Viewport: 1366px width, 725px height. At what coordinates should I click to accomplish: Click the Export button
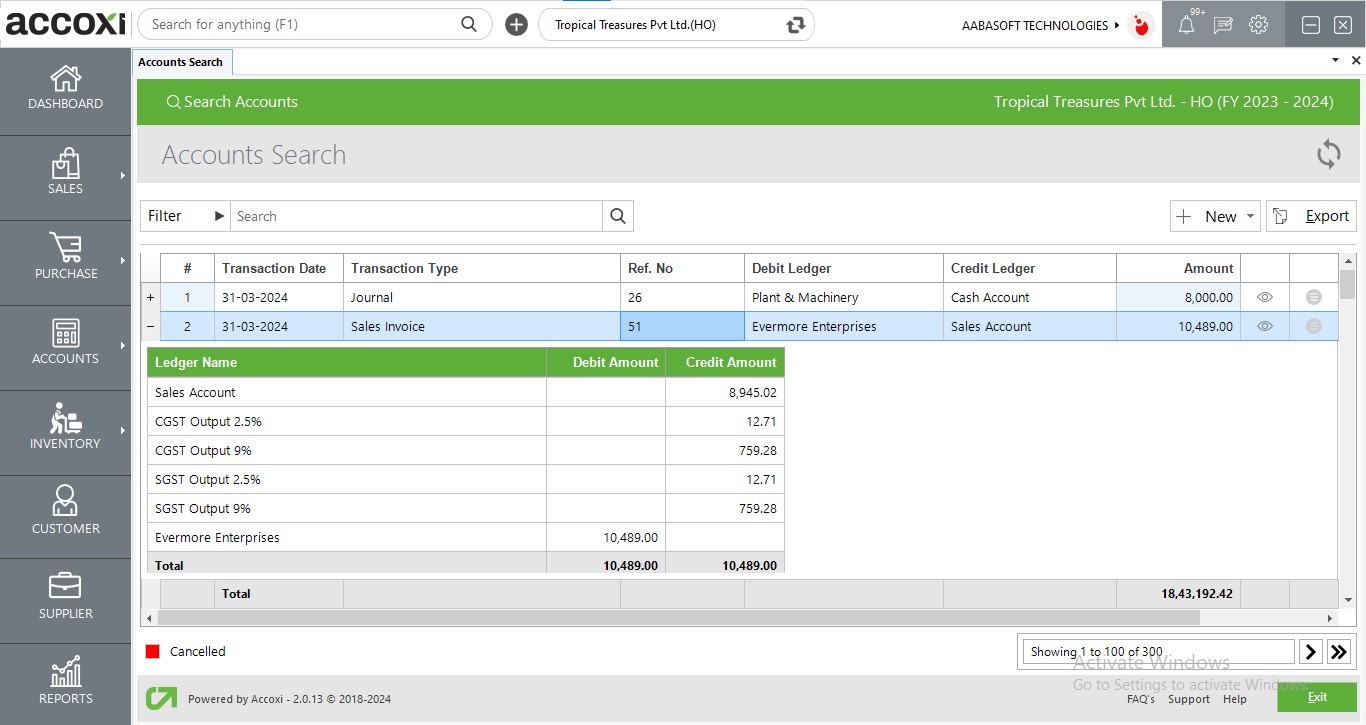(1311, 216)
